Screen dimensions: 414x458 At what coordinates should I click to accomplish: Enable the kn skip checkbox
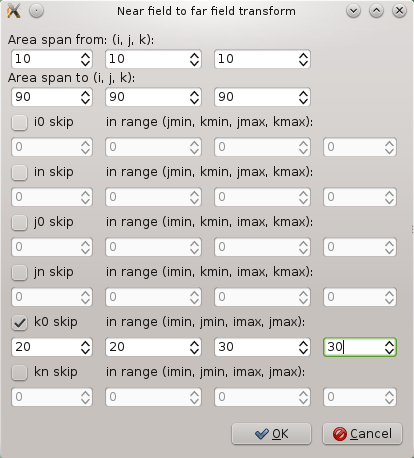point(19,372)
